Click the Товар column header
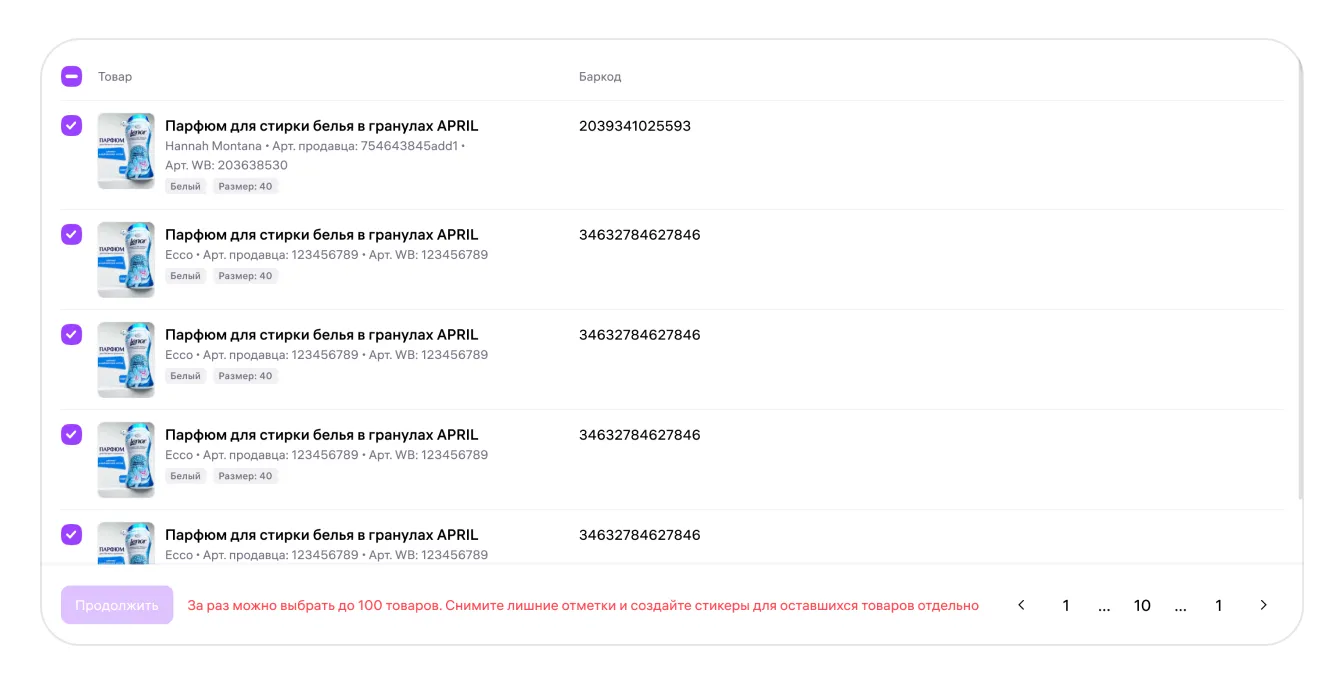 click(x=115, y=77)
